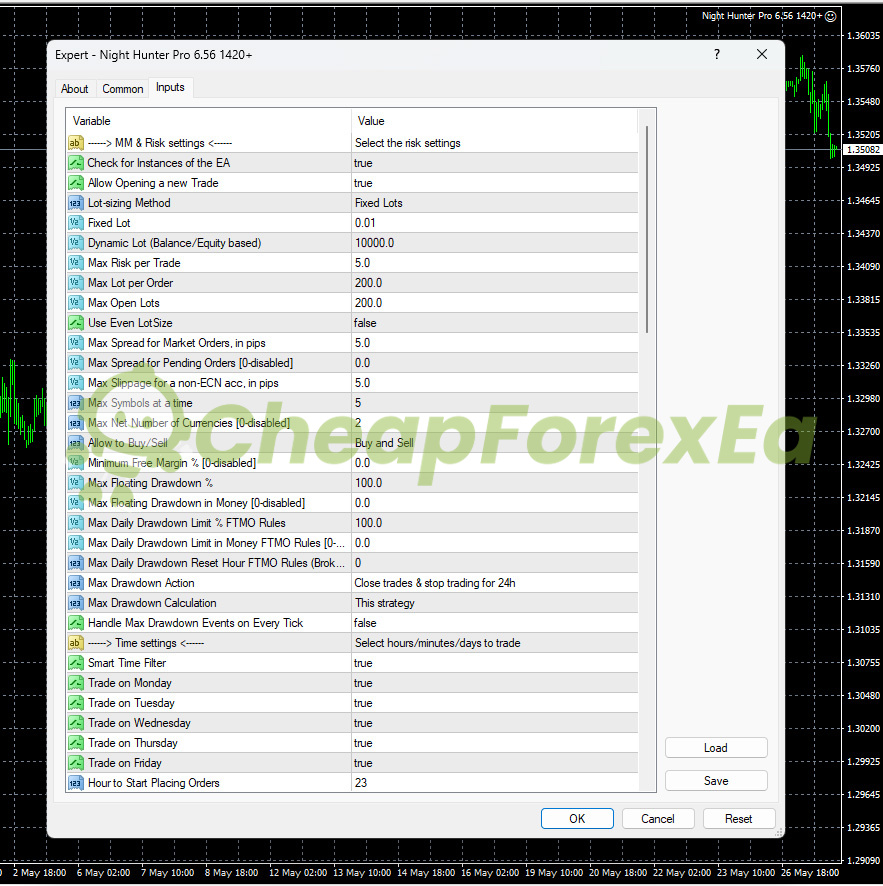Click the icon beside Max Daily Drawdown Reset Hour

76,563
